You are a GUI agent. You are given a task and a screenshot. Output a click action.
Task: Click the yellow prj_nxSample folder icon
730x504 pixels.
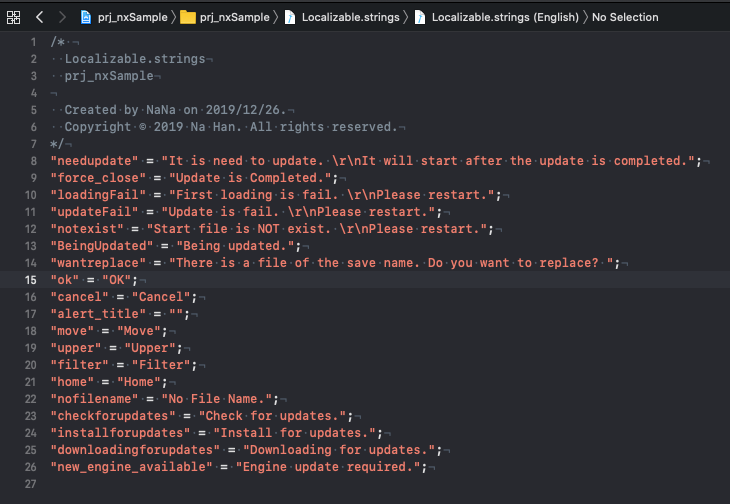tap(188, 17)
